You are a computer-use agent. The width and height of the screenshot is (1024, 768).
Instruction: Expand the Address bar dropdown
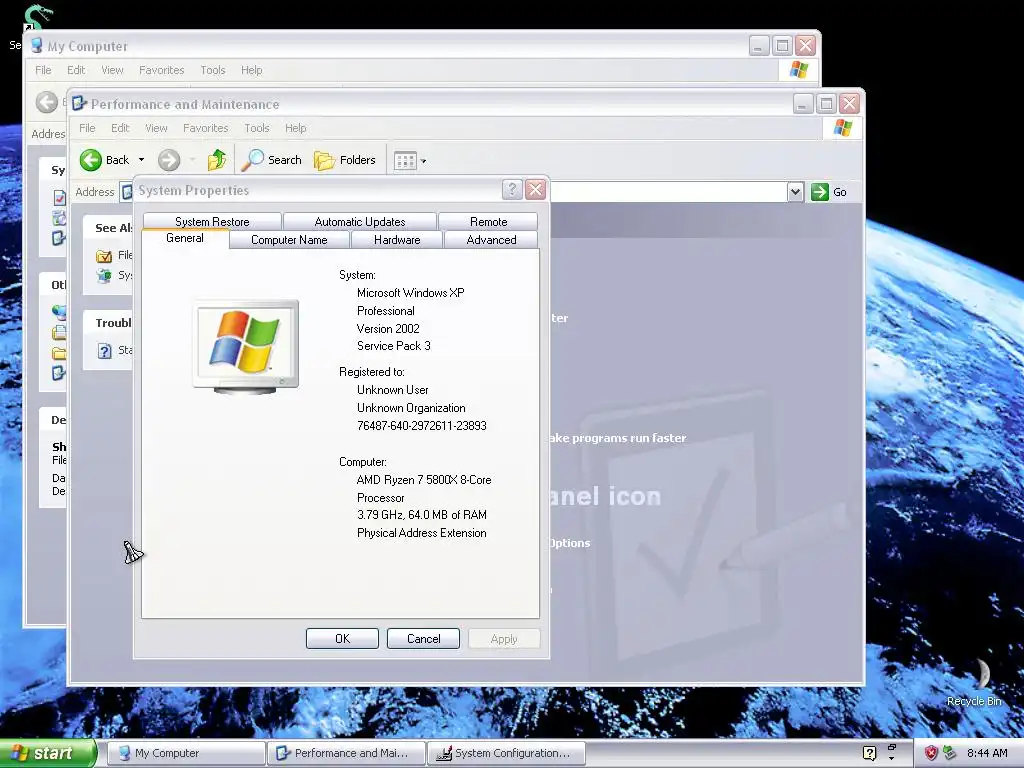pos(795,192)
